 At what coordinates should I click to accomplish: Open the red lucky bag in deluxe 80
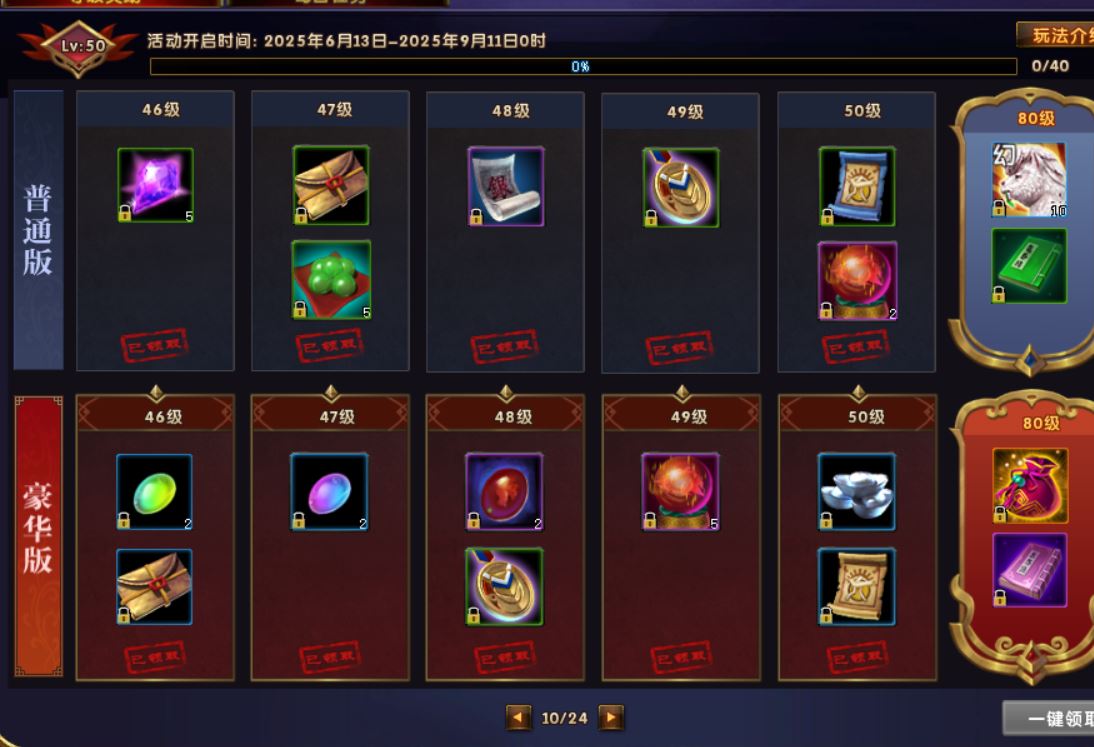1030,485
